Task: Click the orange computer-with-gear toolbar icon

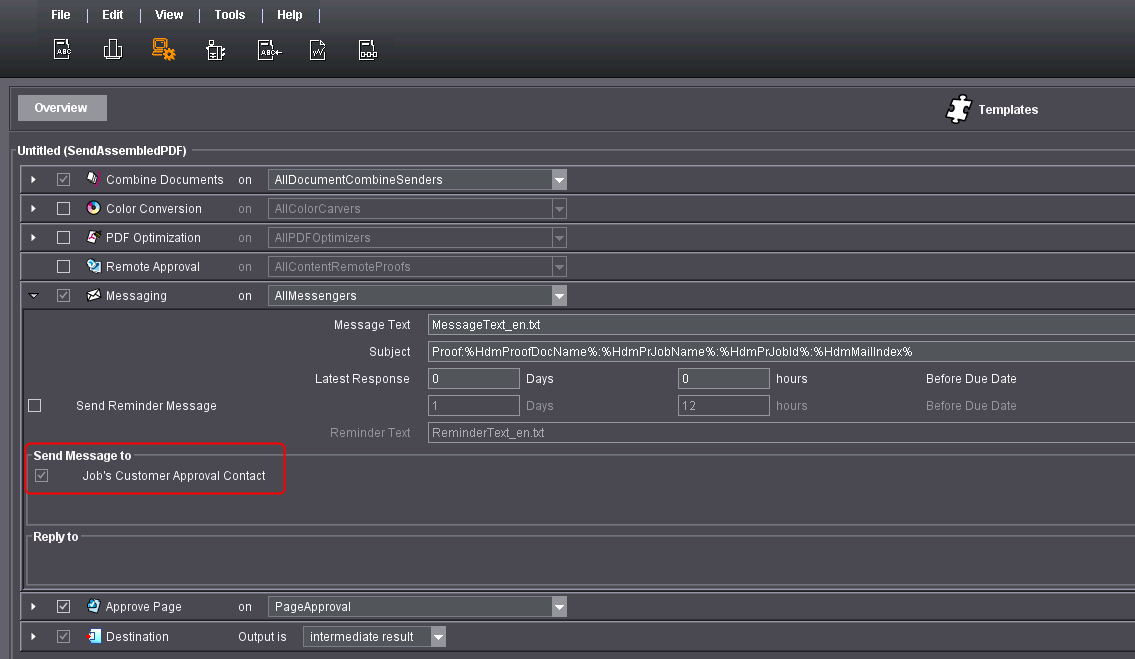Action: click(x=163, y=49)
